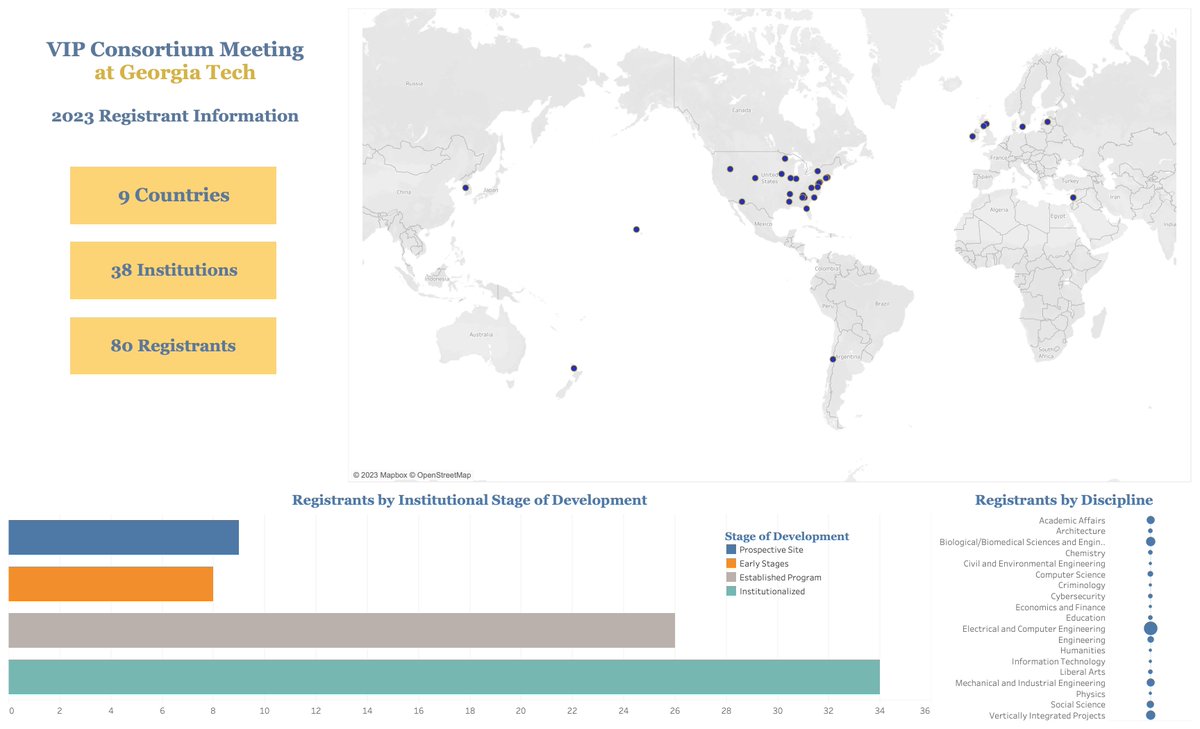Image resolution: width=1200 pixels, height=729 pixels.
Task: Select the Electrical and Computer Engineering bubble
Action: [1151, 628]
